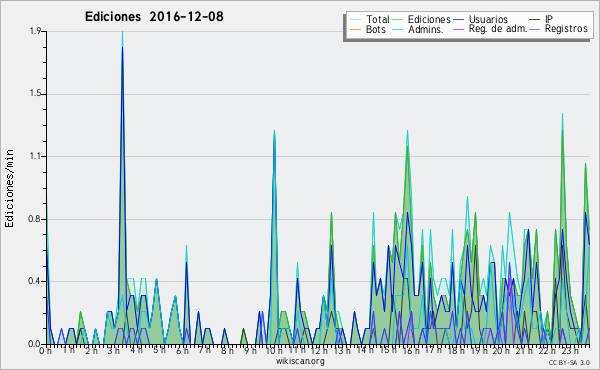Click the 'Ediciones/min' y-axis label

click(9, 188)
